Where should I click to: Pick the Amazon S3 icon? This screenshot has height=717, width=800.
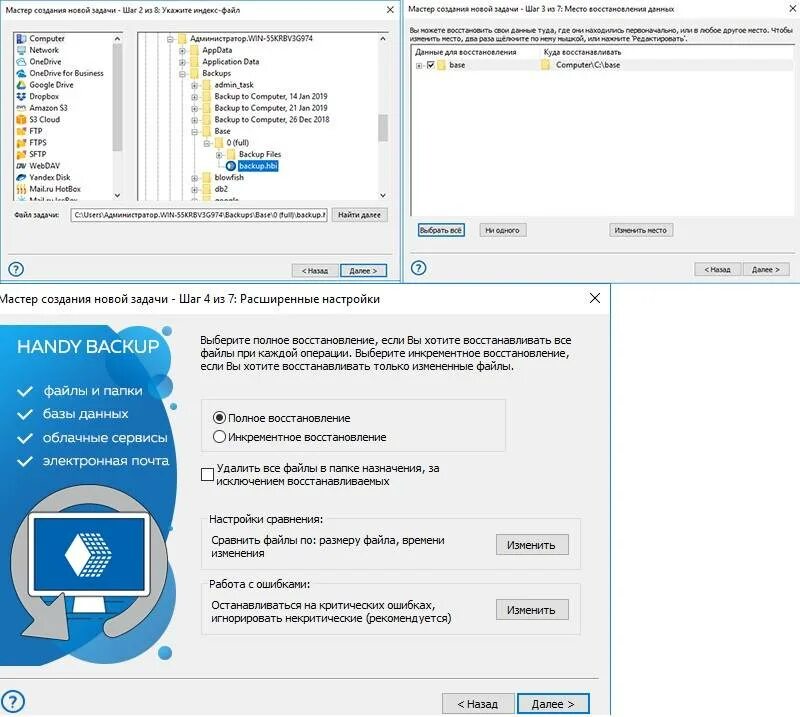[21, 108]
